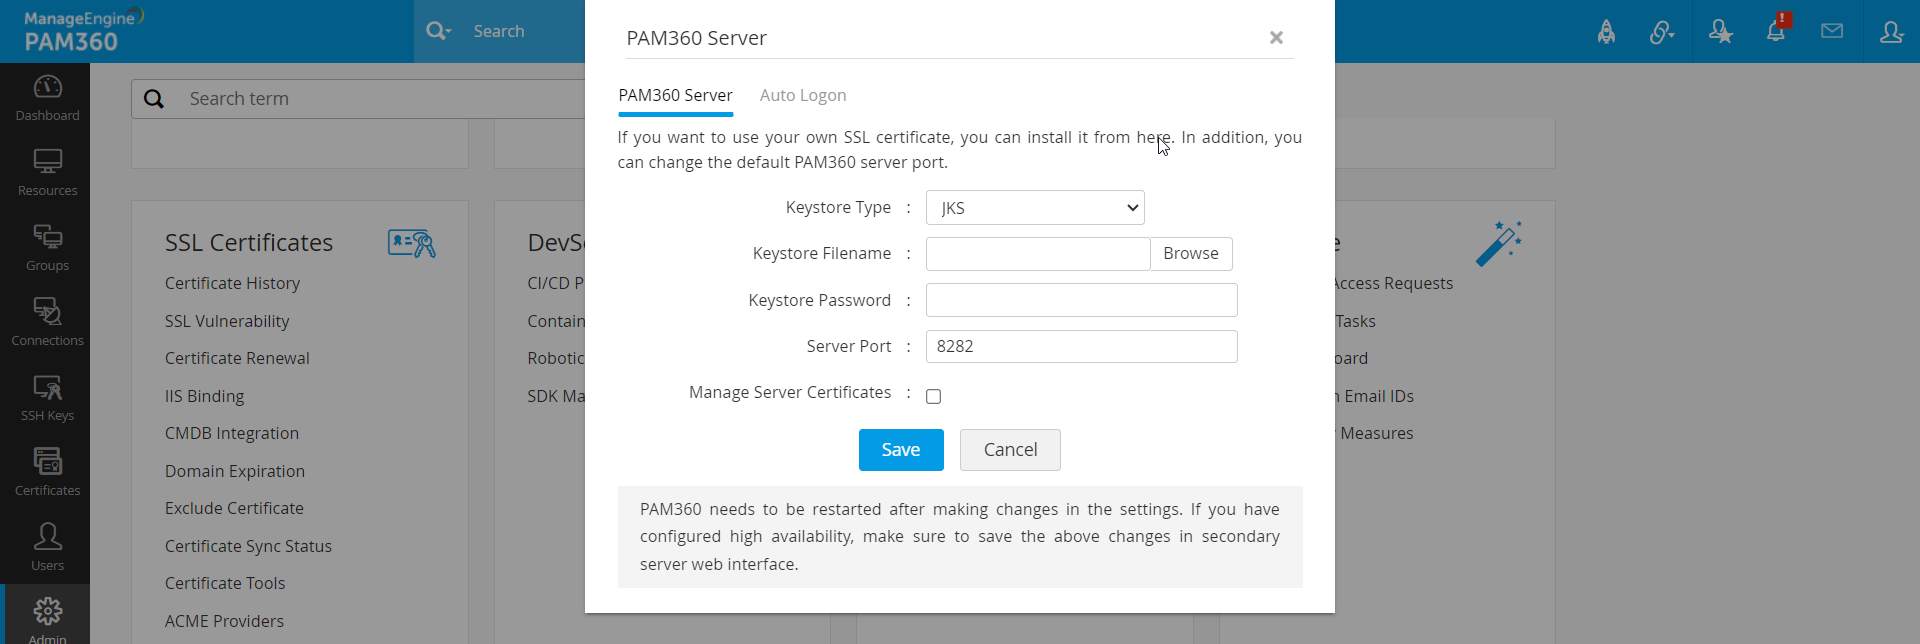Open Connections in the sidebar
Image resolution: width=1920 pixels, height=644 pixels.
tap(47, 323)
